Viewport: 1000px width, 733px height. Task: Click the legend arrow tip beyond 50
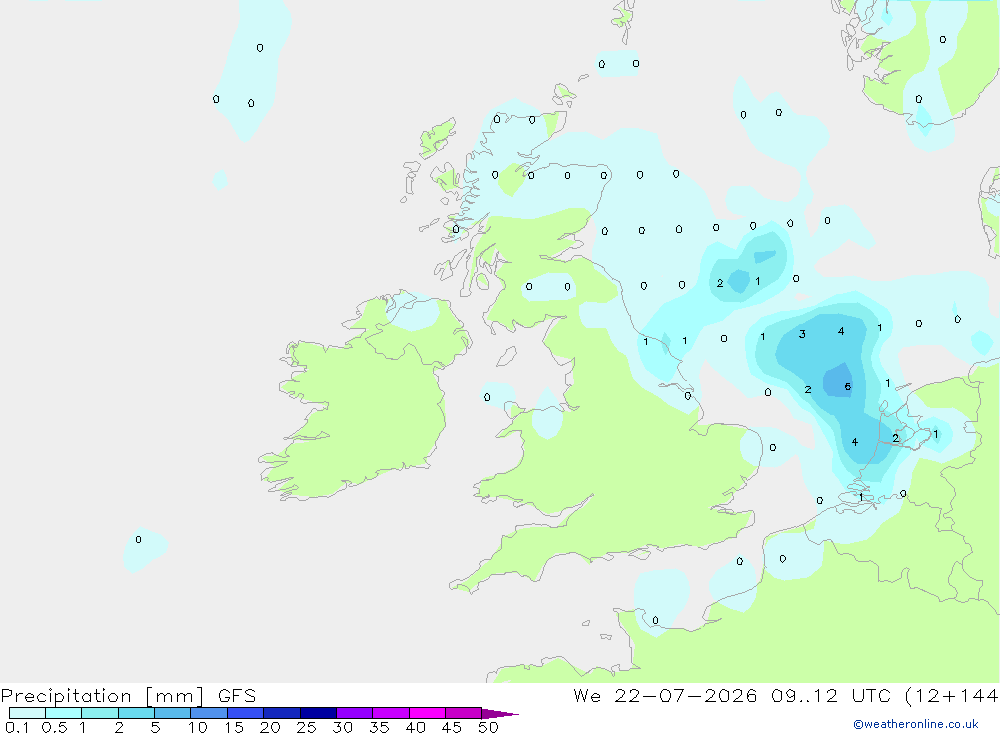501,714
